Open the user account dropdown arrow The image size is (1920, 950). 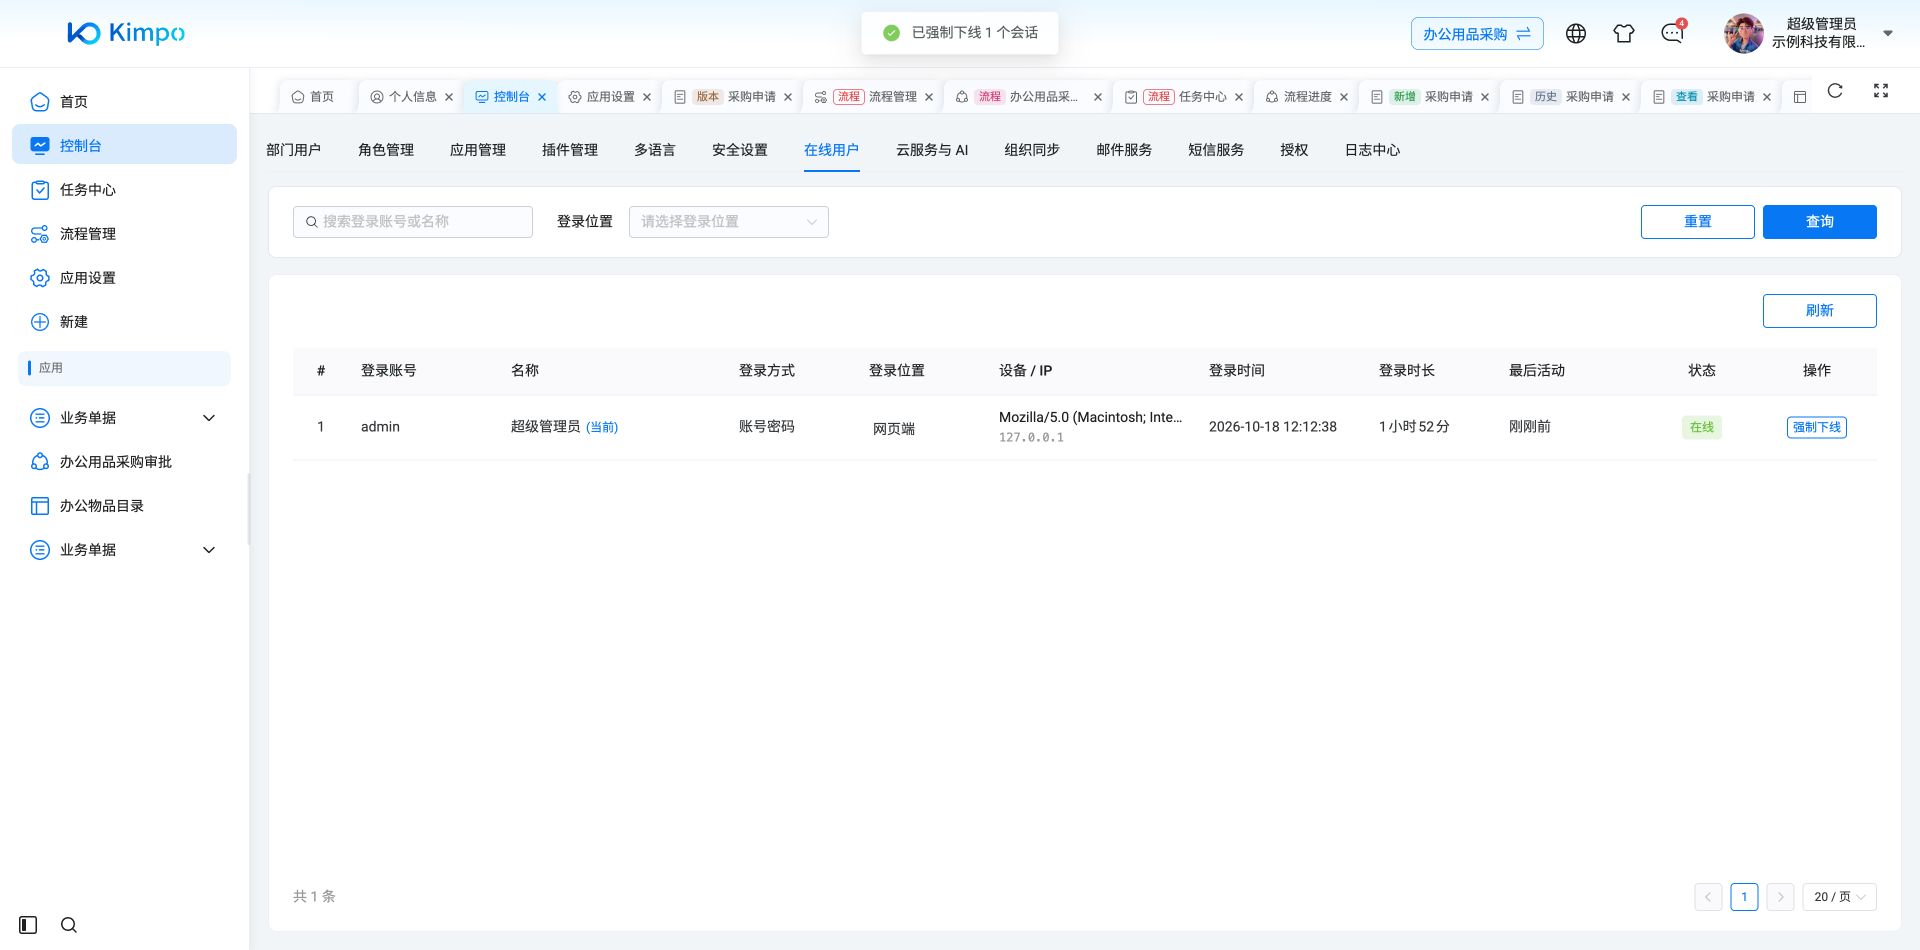click(x=1888, y=33)
